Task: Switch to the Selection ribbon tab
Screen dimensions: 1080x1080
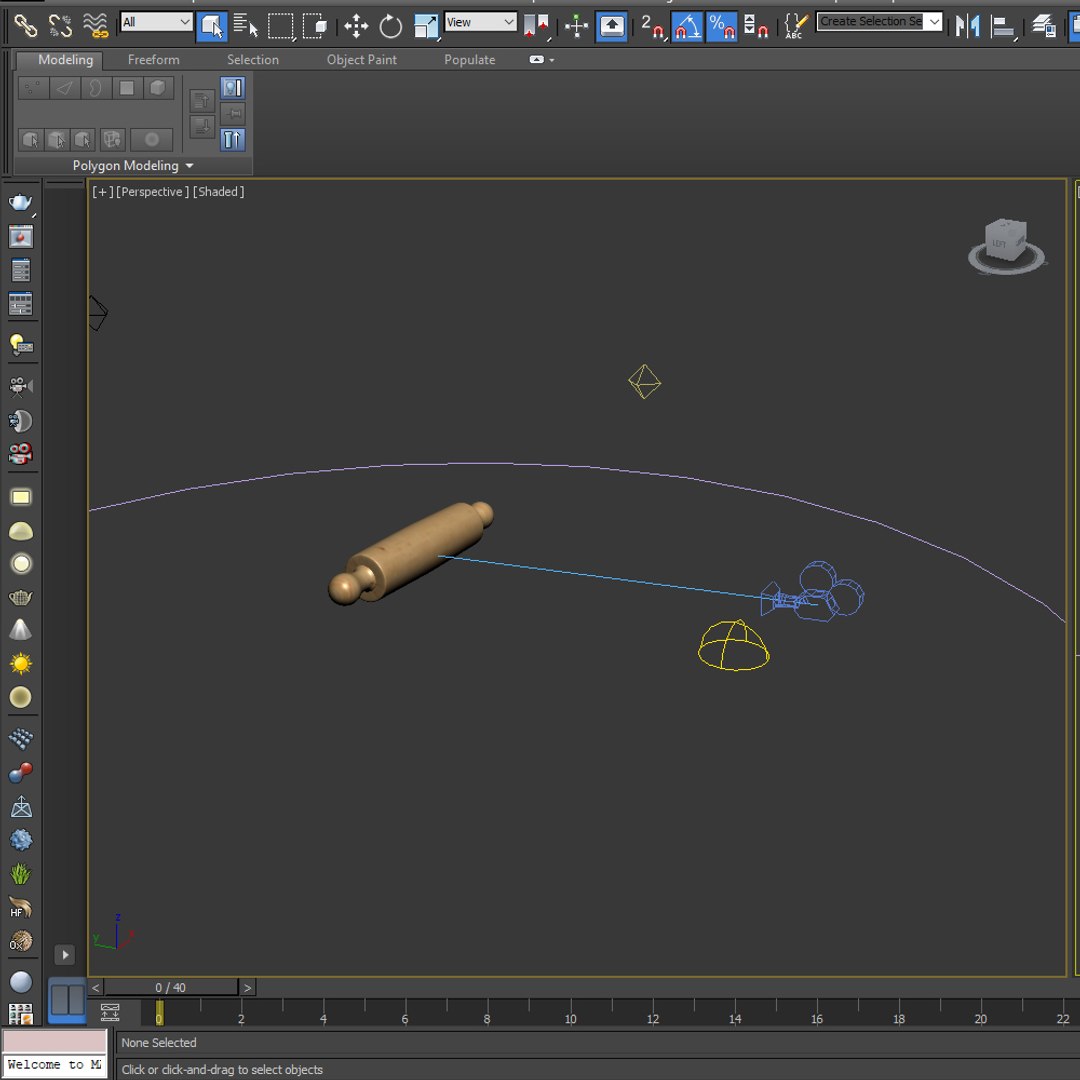Action: [x=253, y=60]
